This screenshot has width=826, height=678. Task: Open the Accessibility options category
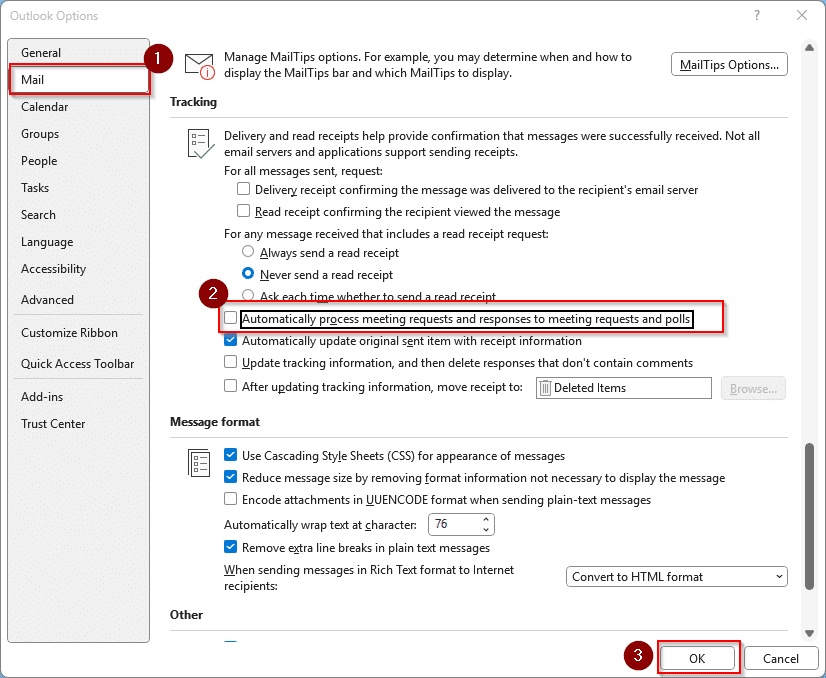click(79, 269)
